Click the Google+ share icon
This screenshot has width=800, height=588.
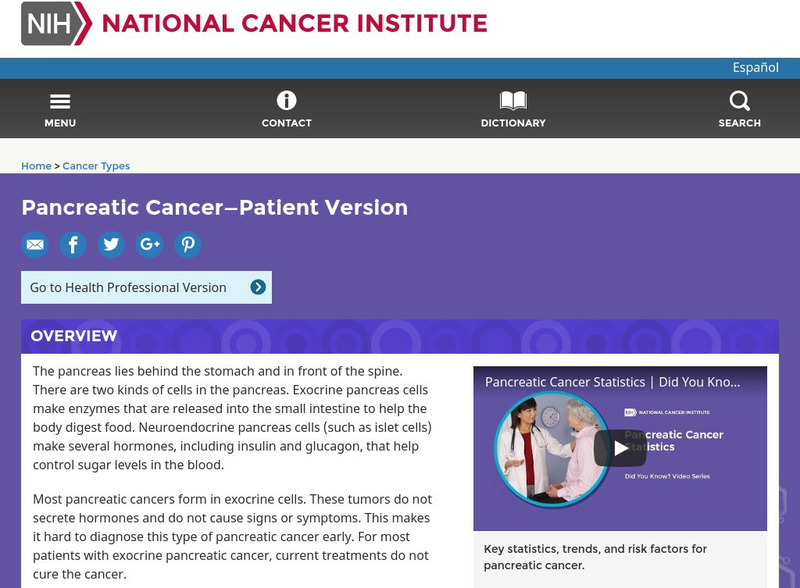click(150, 243)
